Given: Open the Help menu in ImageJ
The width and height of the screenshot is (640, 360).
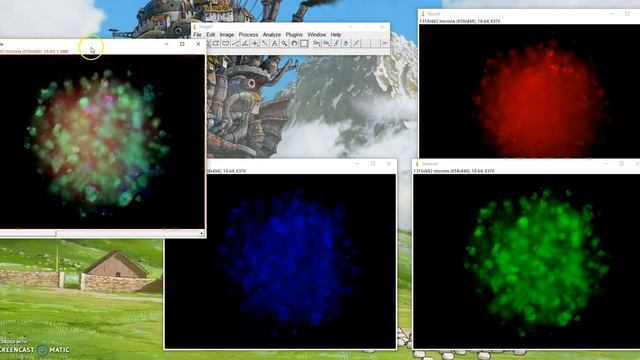Looking at the screenshot, I should tap(336, 35).
